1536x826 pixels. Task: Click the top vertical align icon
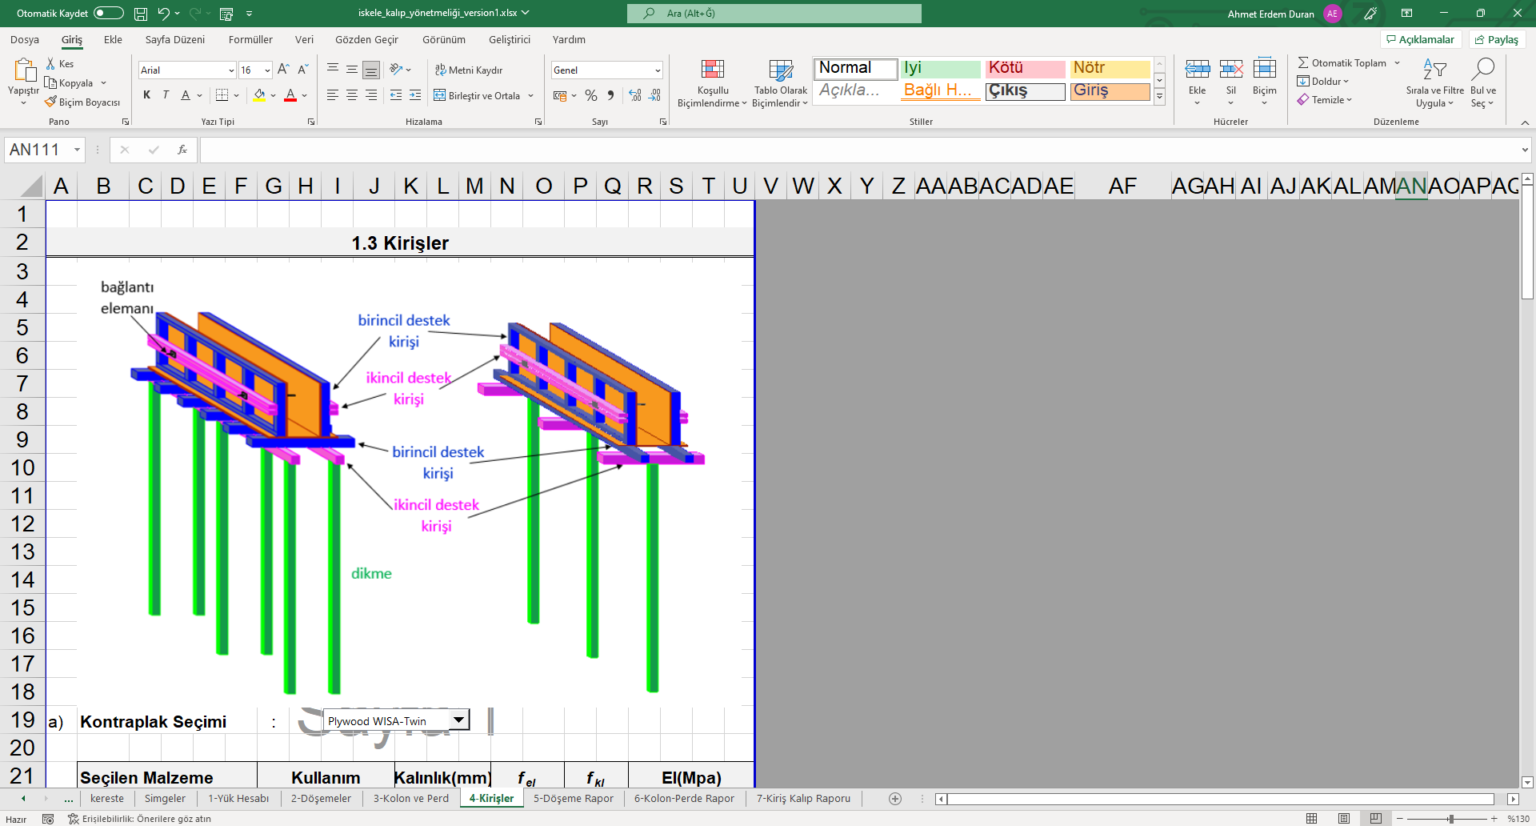(333, 70)
